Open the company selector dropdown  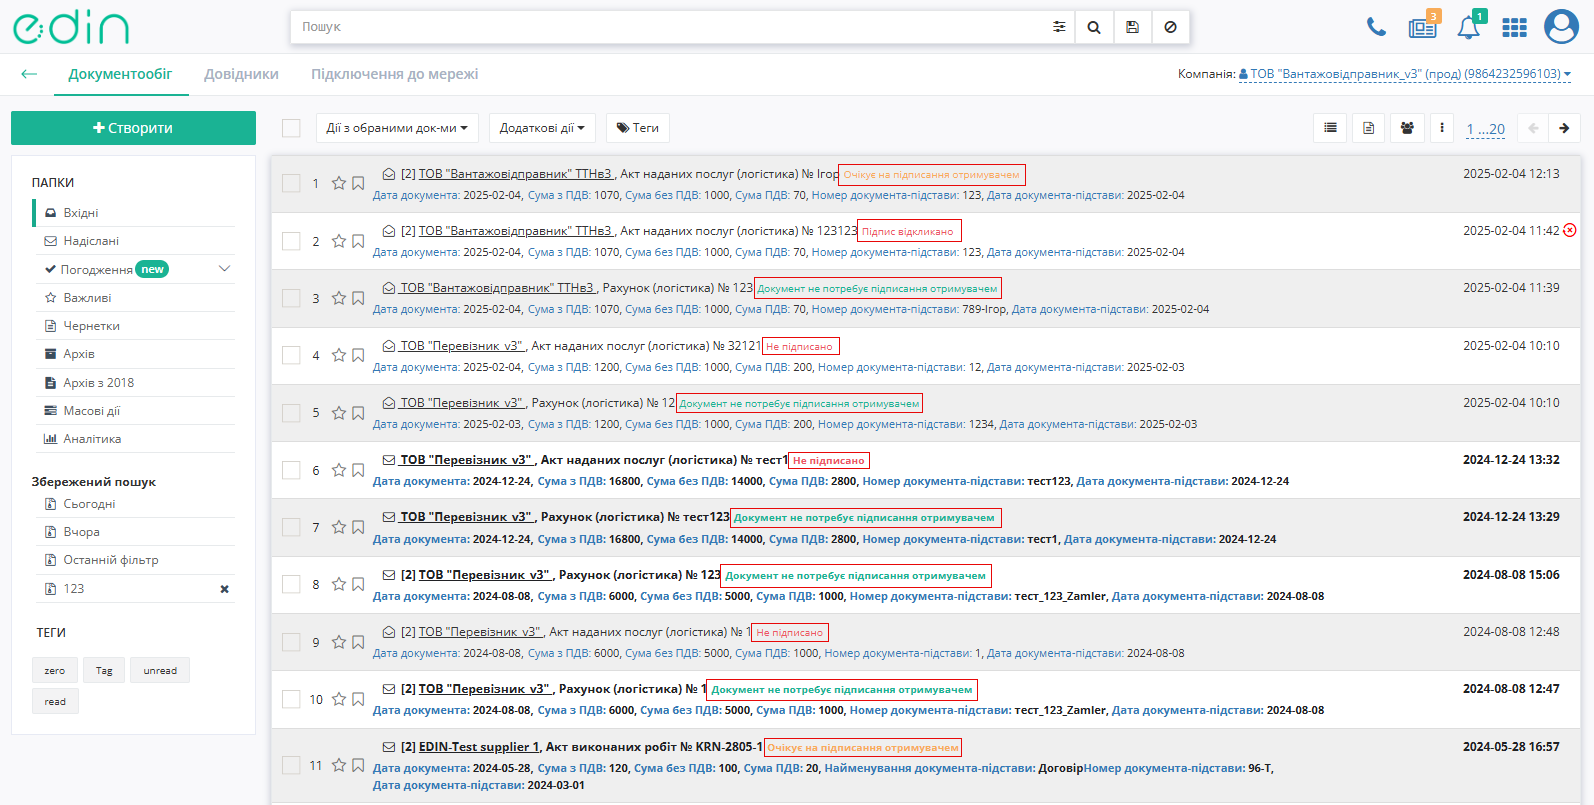pyautogui.click(x=1404, y=74)
